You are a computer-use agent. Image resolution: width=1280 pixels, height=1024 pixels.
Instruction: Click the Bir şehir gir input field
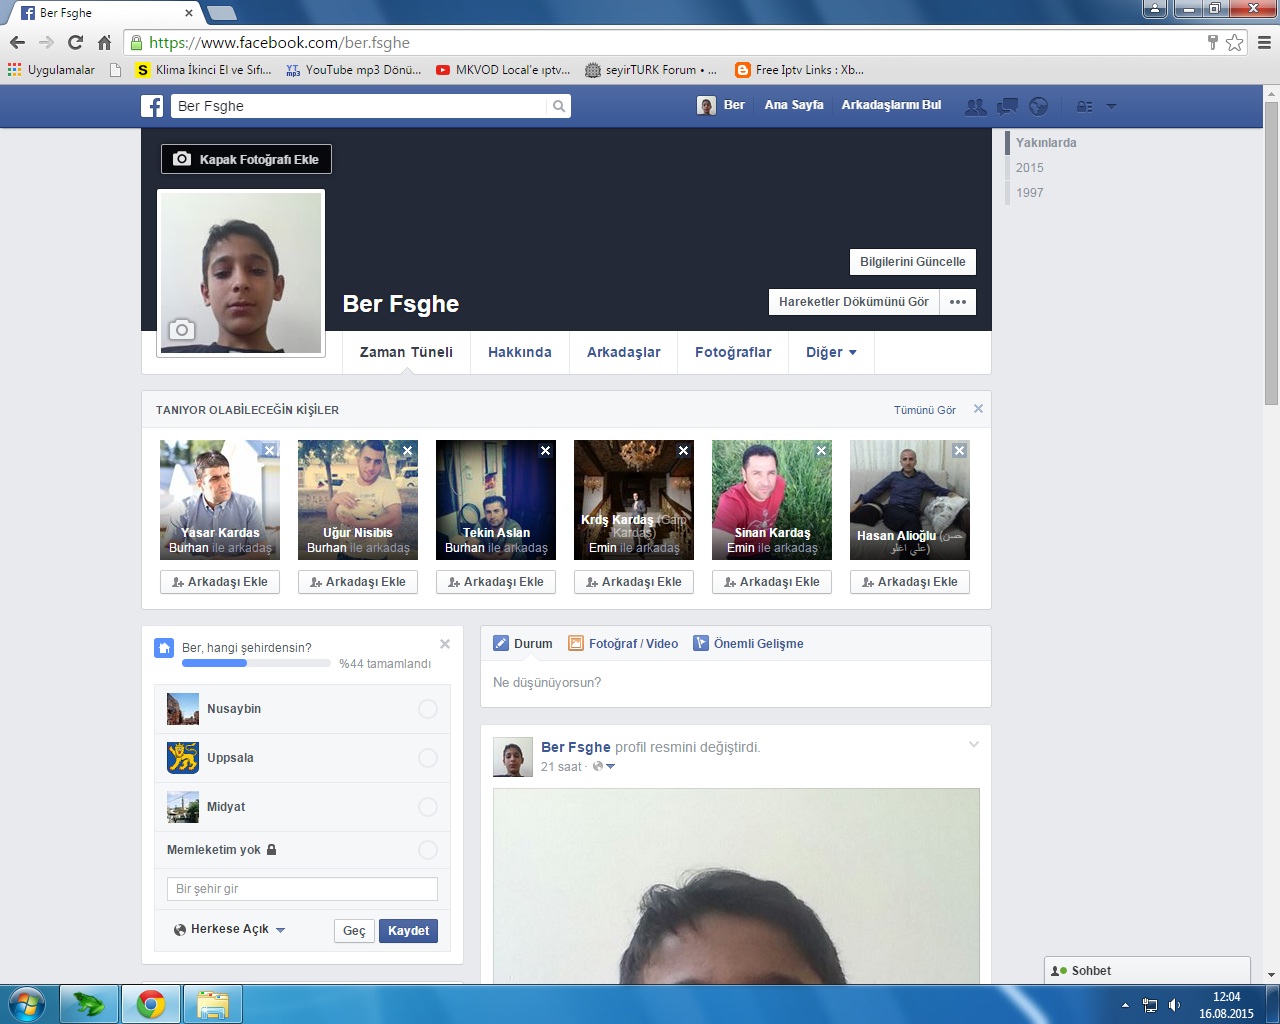(x=302, y=889)
